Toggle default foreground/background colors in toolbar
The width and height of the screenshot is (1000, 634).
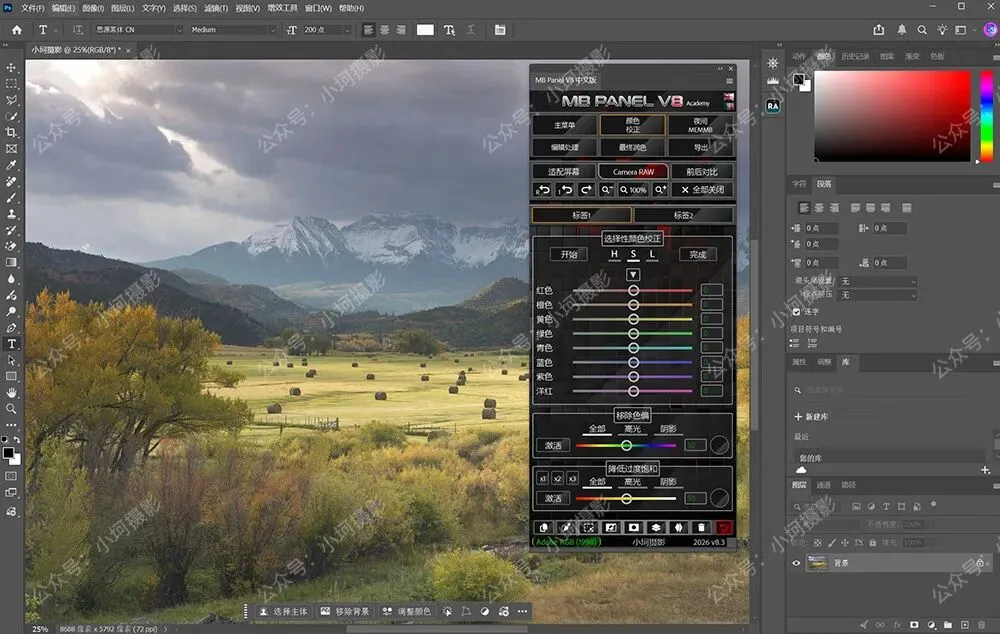tap(5, 439)
